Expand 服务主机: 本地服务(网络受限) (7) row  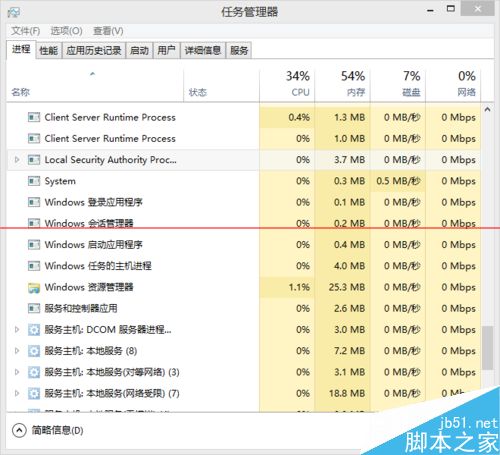click(x=17, y=393)
